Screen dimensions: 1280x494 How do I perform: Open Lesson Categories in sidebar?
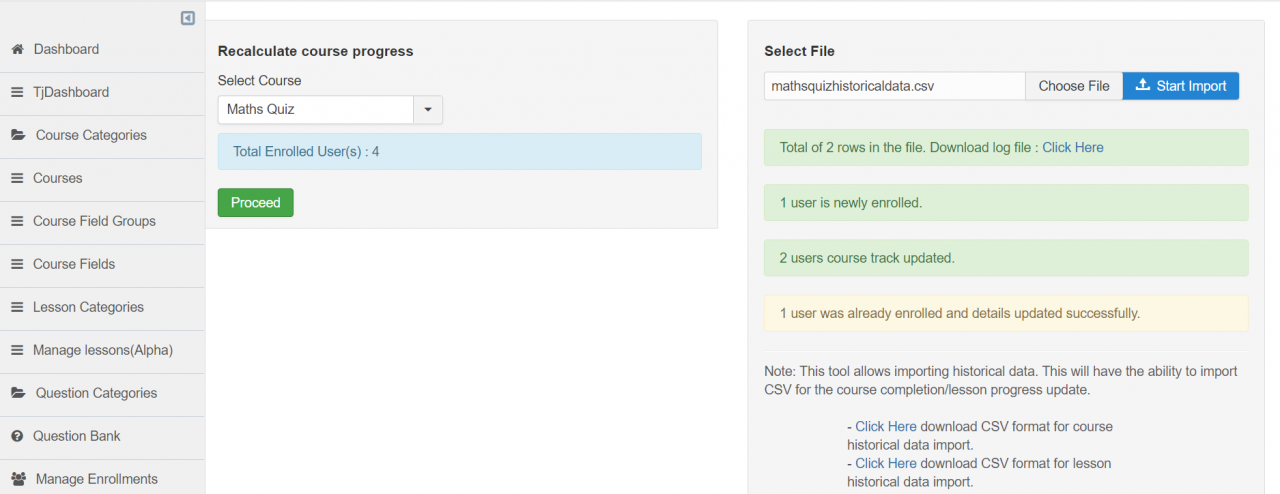(88, 307)
